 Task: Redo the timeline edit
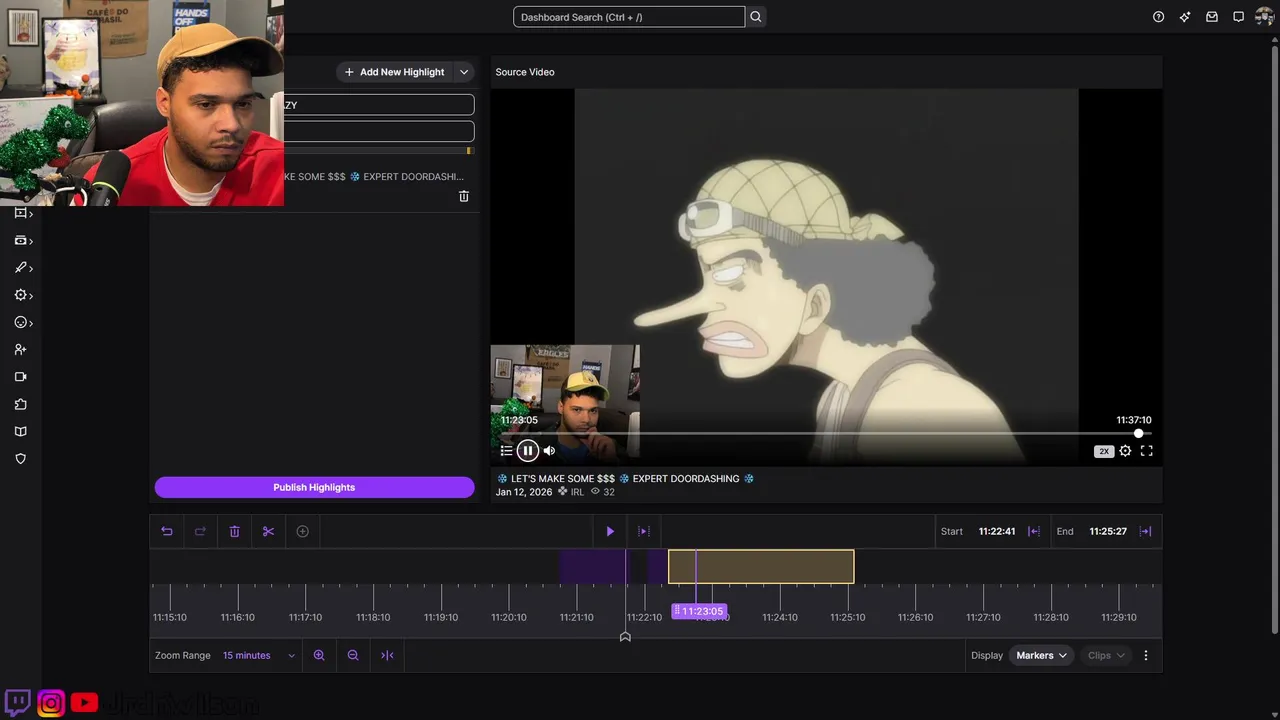200,531
